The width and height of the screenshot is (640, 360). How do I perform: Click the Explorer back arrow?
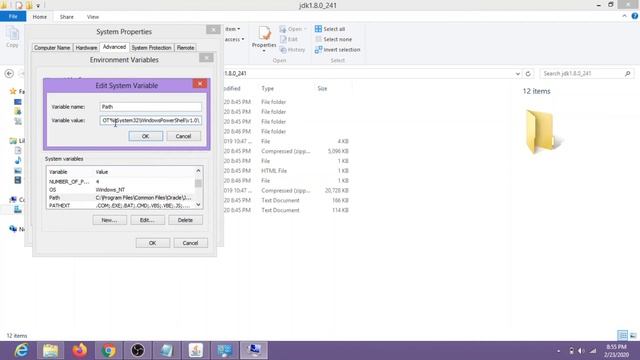pos(9,73)
